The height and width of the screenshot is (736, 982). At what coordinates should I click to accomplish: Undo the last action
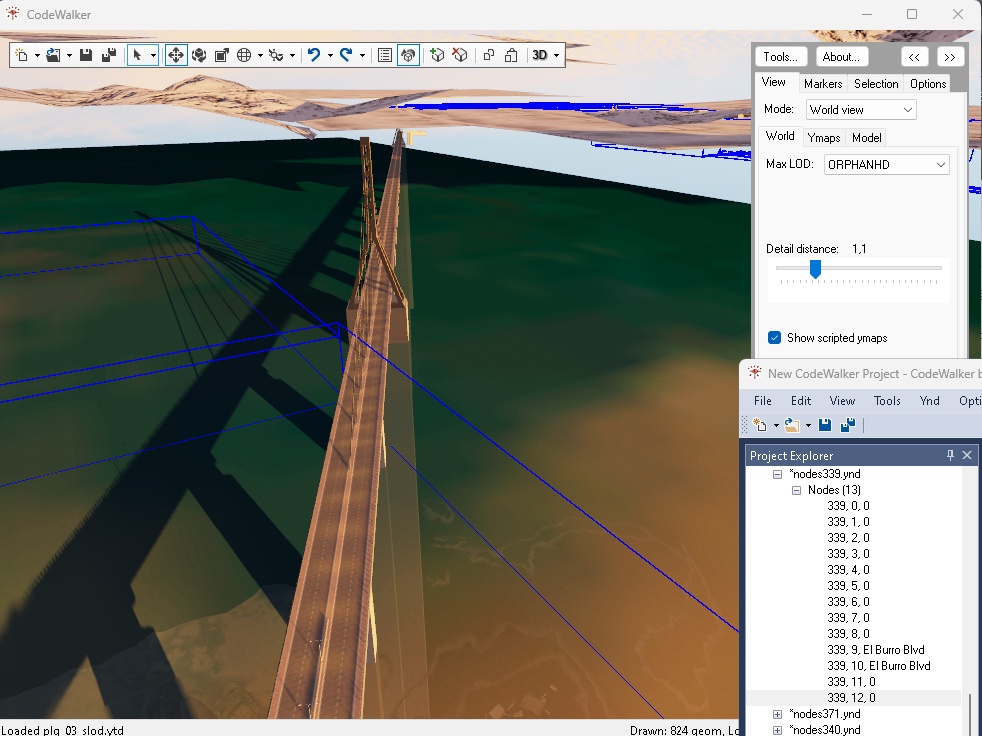[x=314, y=55]
